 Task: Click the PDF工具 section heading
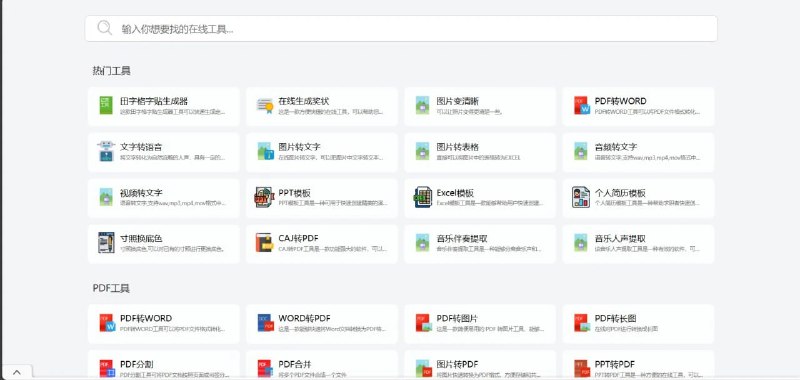click(111, 288)
